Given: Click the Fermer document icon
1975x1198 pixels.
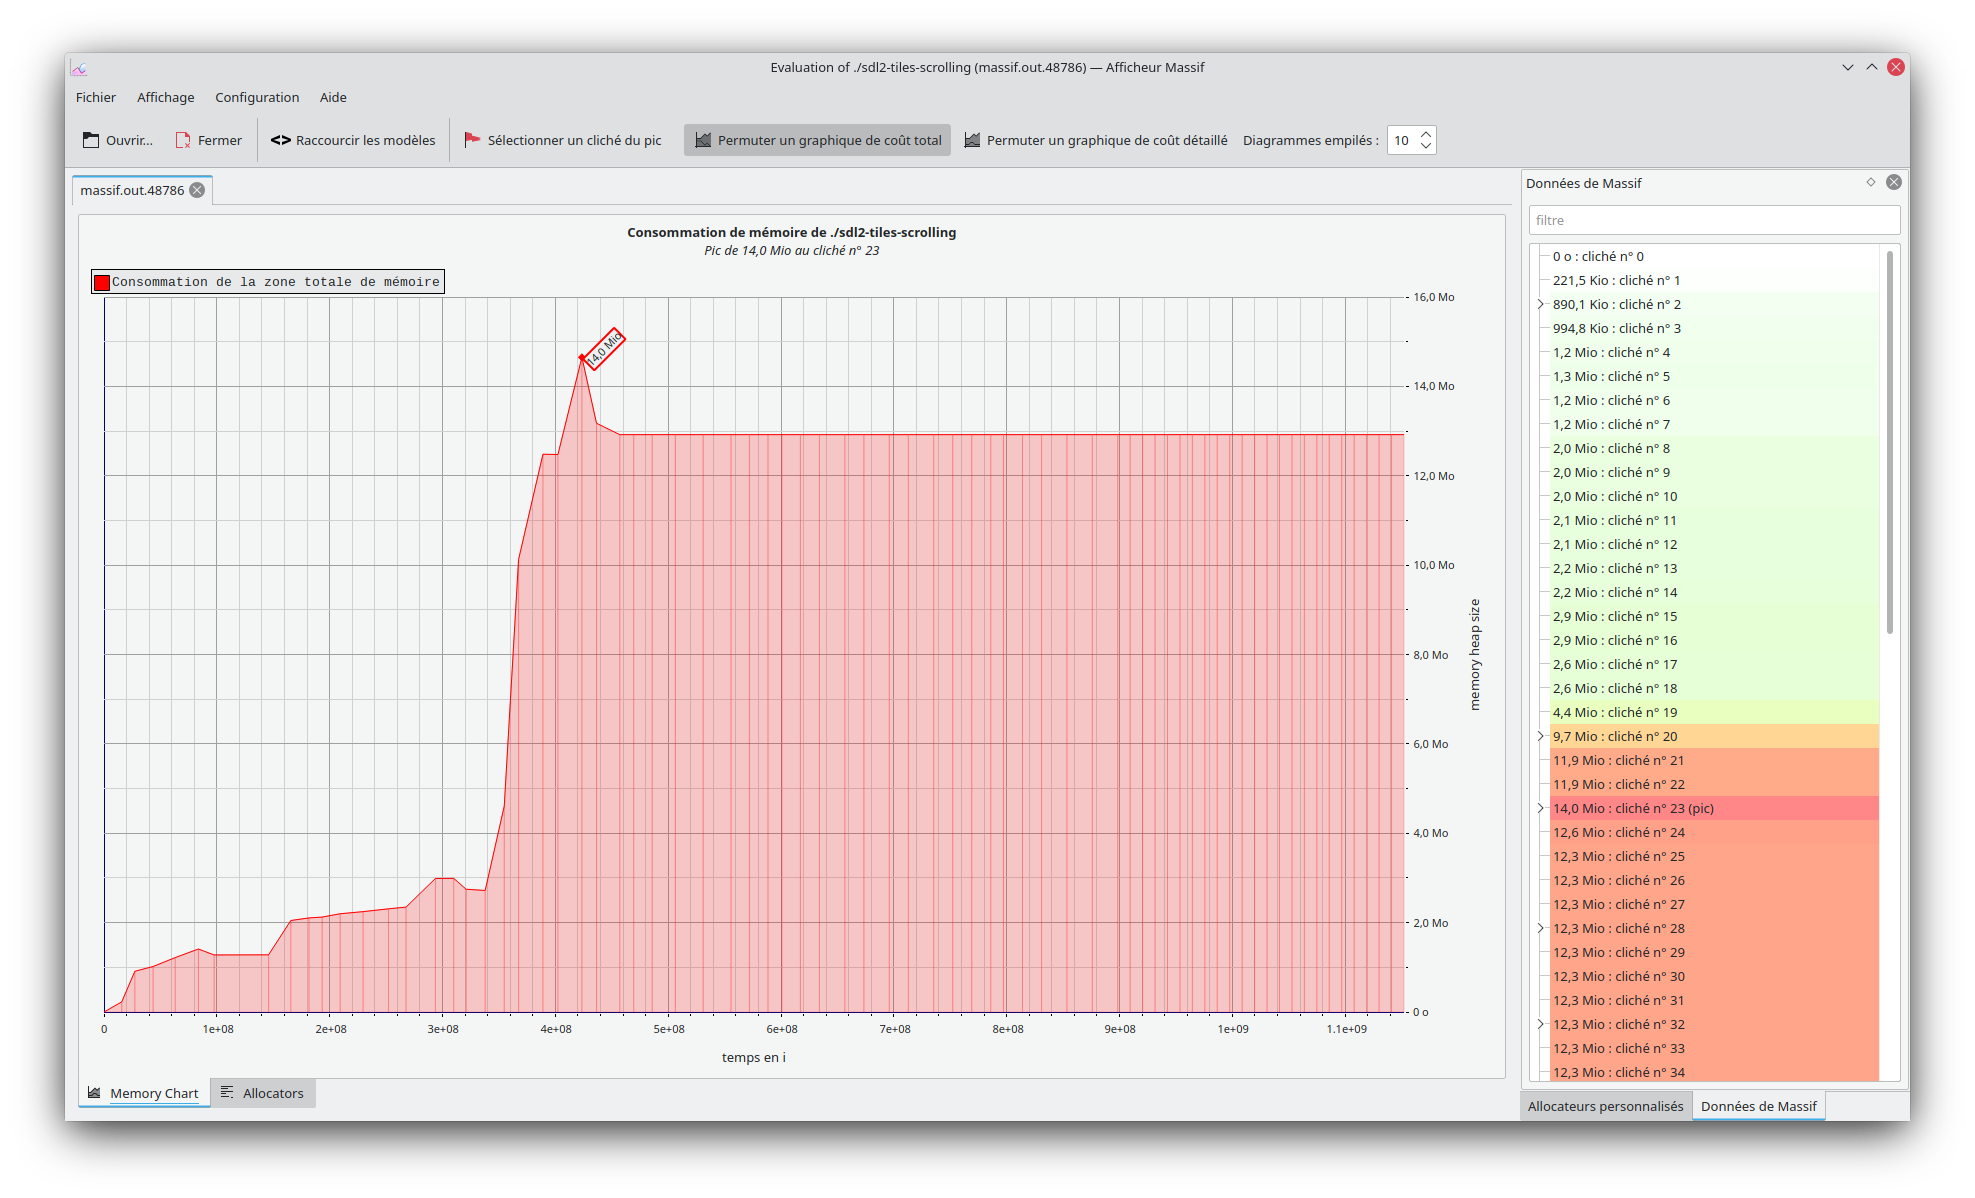Looking at the screenshot, I should coord(183,140).
